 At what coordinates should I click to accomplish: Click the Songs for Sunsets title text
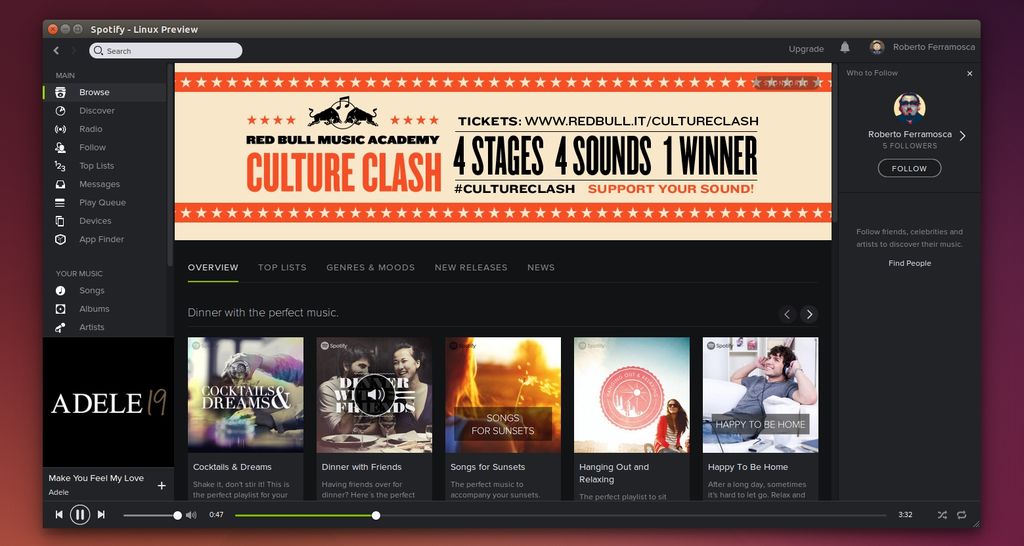pos(488,467)
